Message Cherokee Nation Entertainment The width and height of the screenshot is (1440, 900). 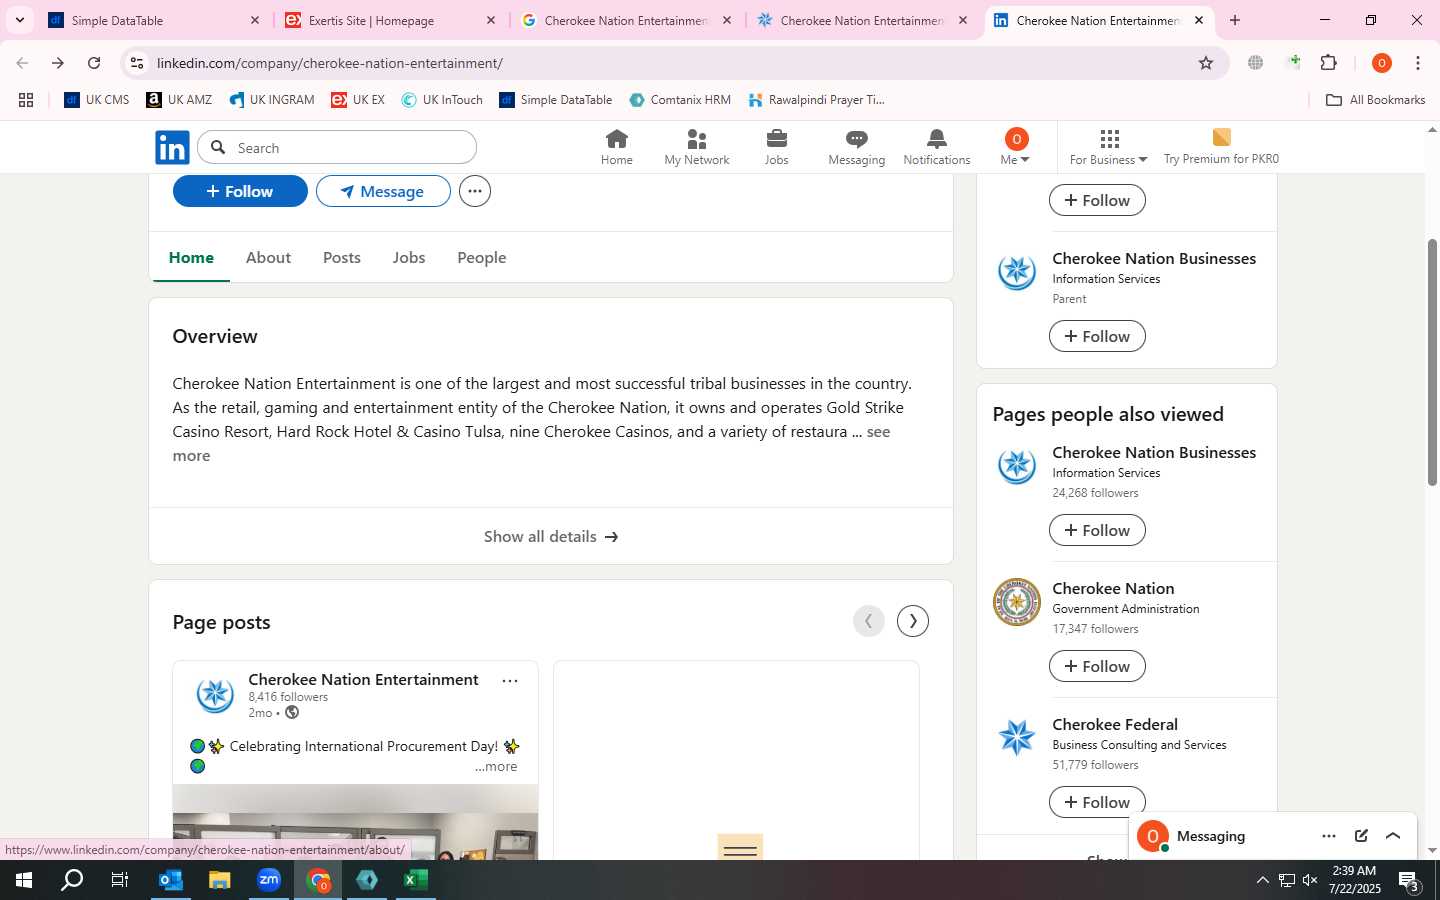(383, 191)
